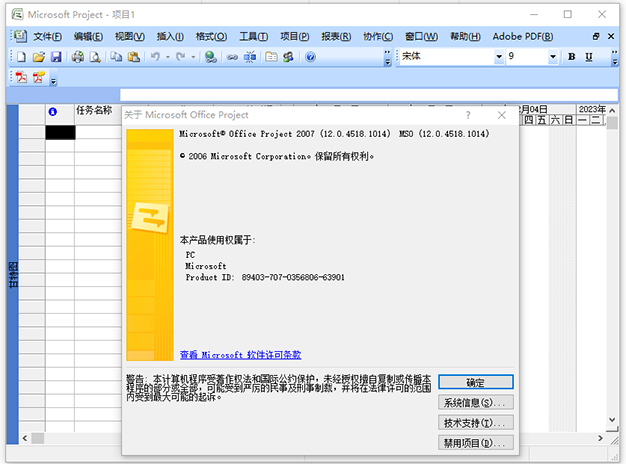626x464 pixels.
Task: Click 禁用项目(D)... button
Action: click(x=475, y=442)
